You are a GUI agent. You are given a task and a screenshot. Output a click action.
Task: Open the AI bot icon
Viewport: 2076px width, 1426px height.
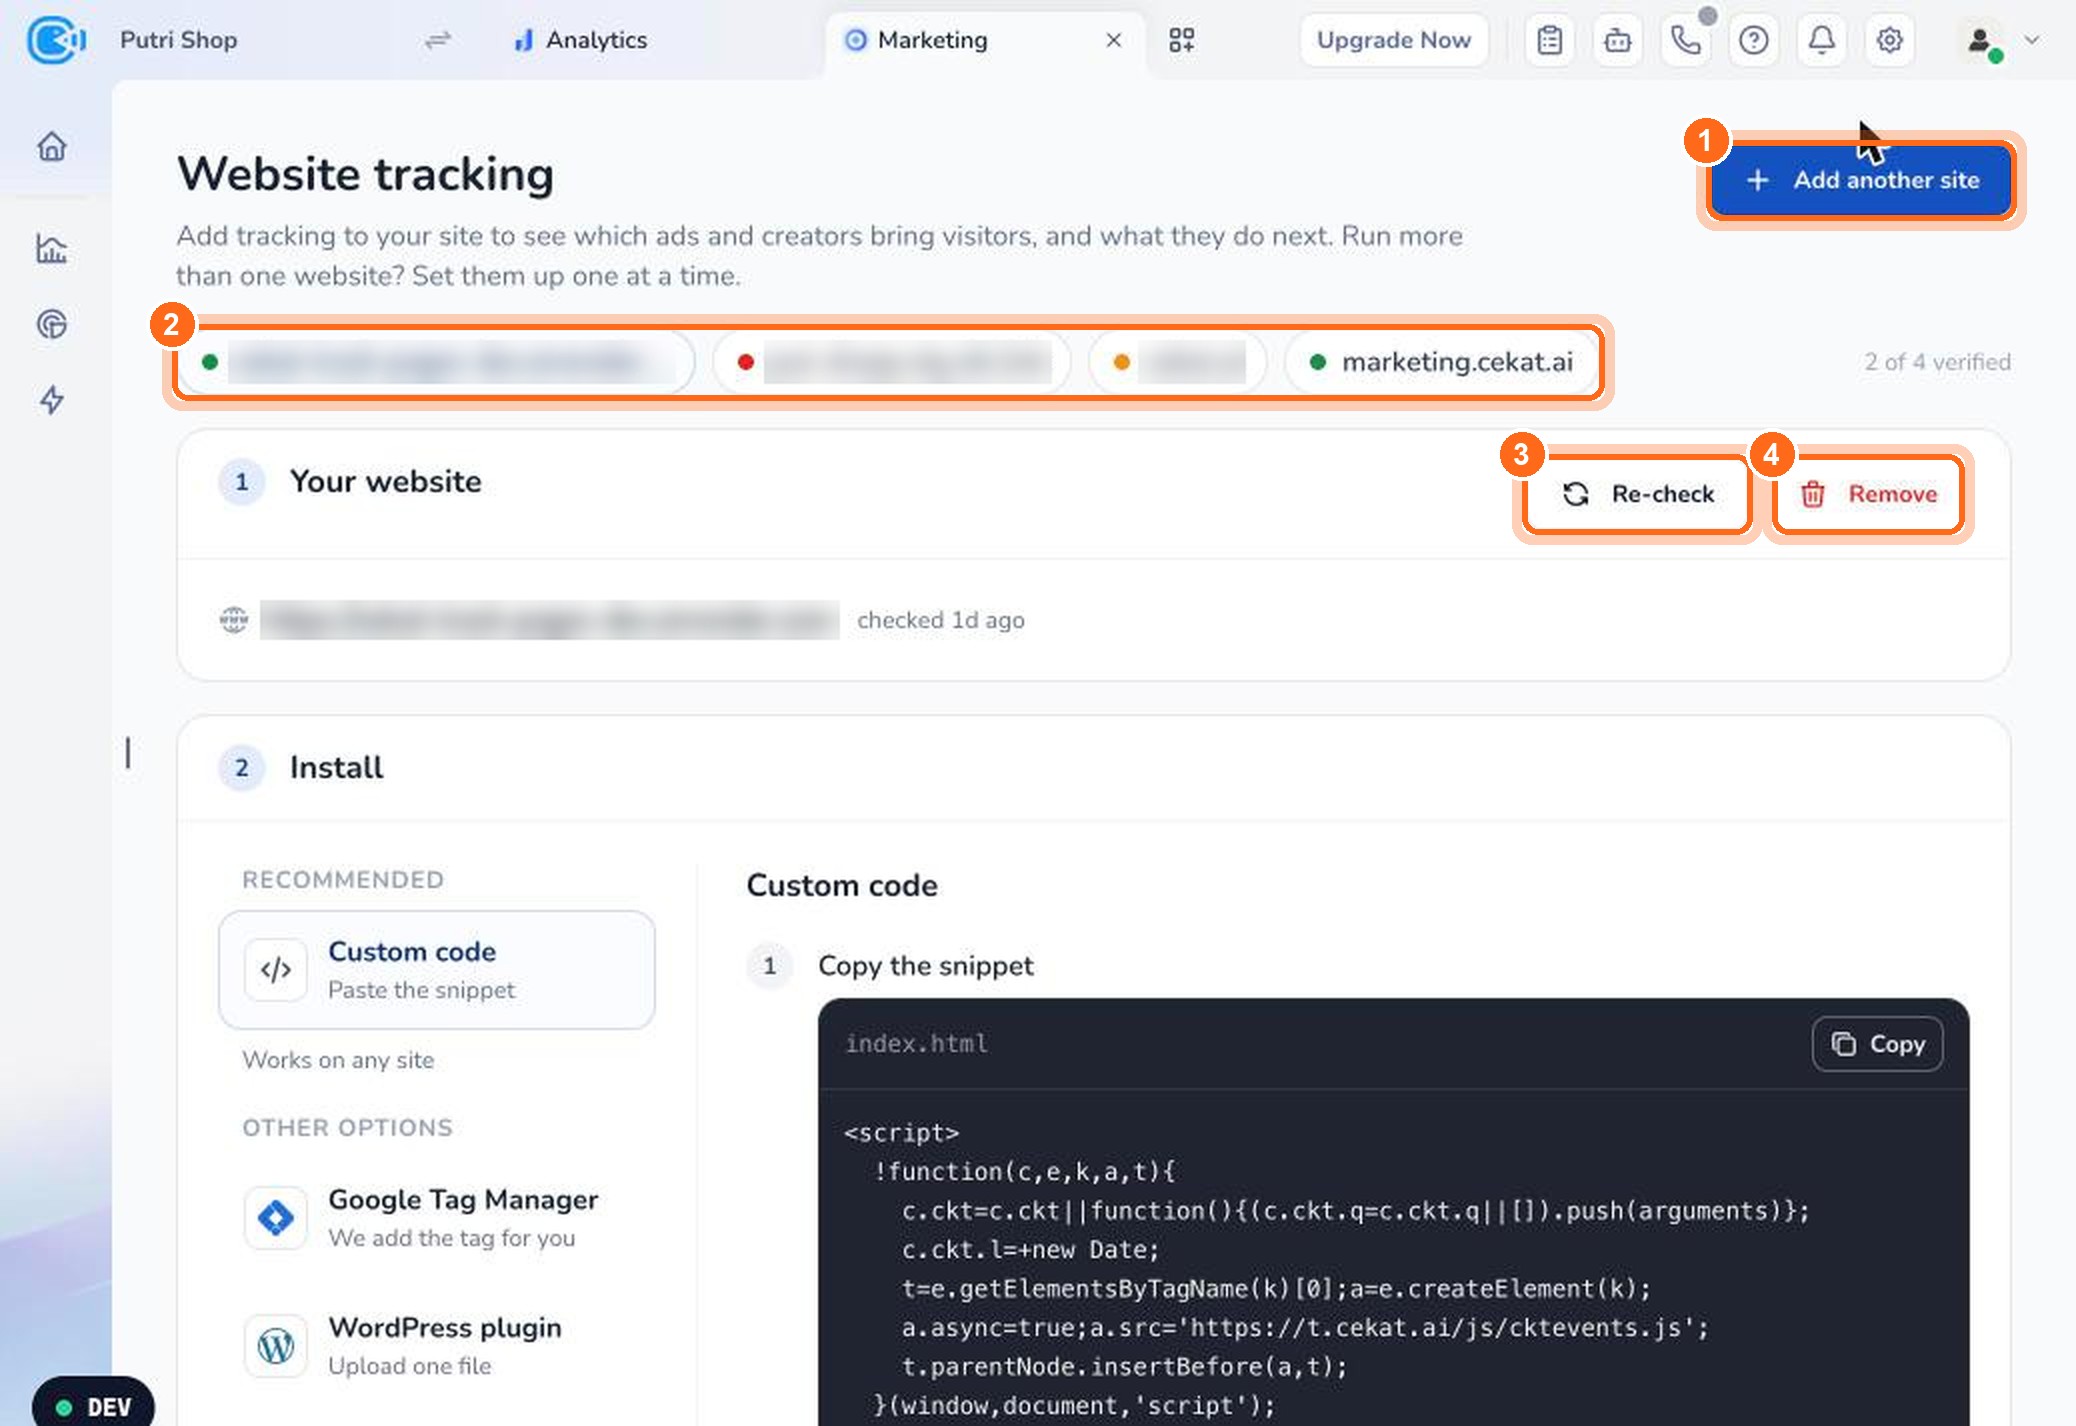(1618, 40)
